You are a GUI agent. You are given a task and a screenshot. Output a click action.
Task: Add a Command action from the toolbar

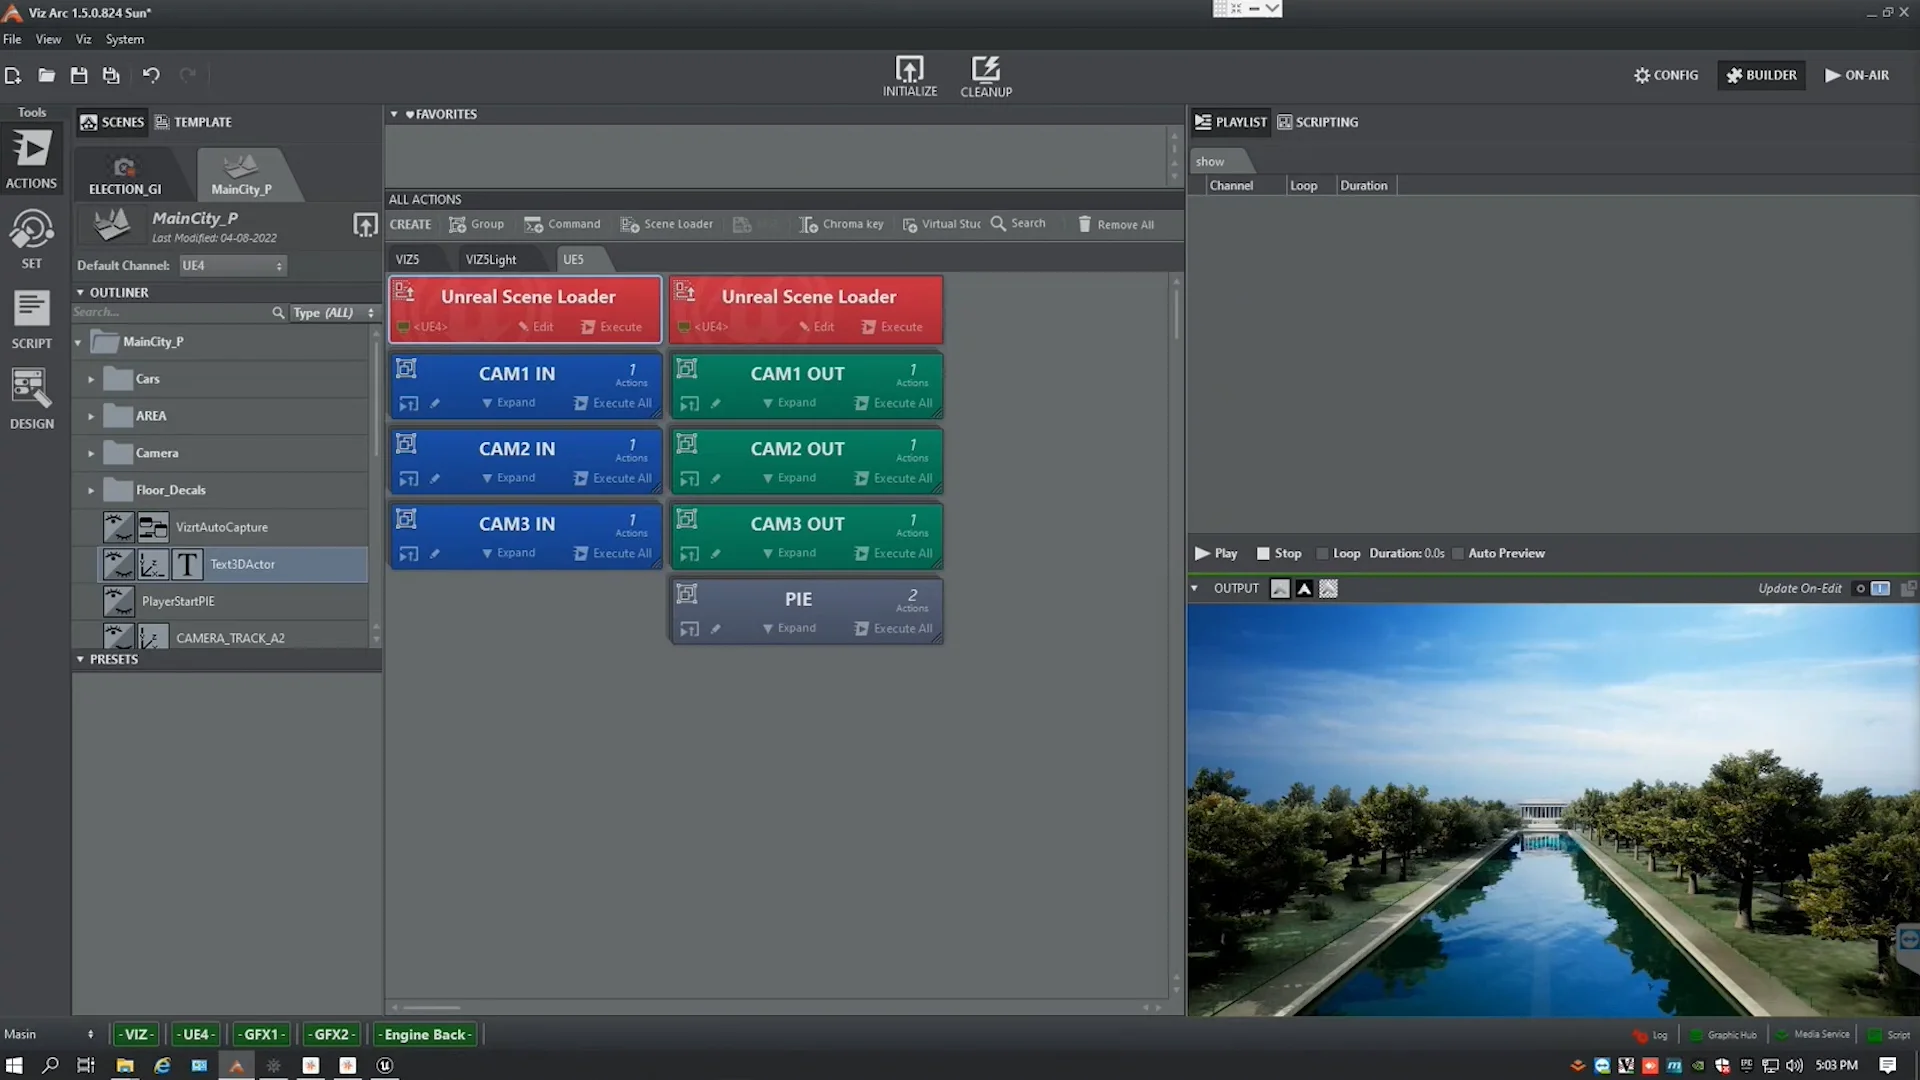(x=563, y=224)
